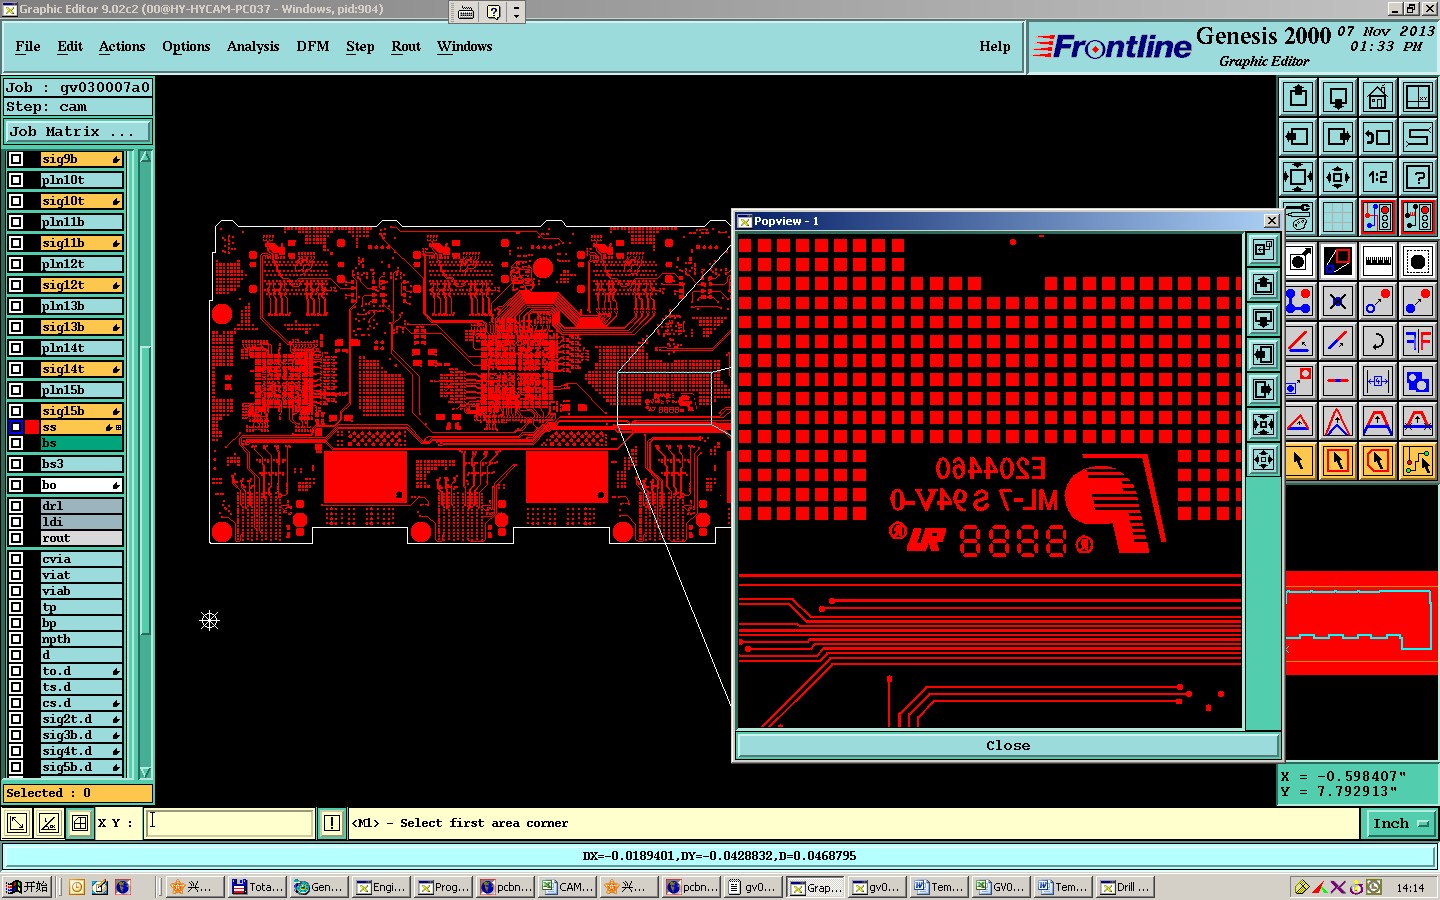Open the File menu
The image size is (1440, 900).
click(x=28, y=46)
